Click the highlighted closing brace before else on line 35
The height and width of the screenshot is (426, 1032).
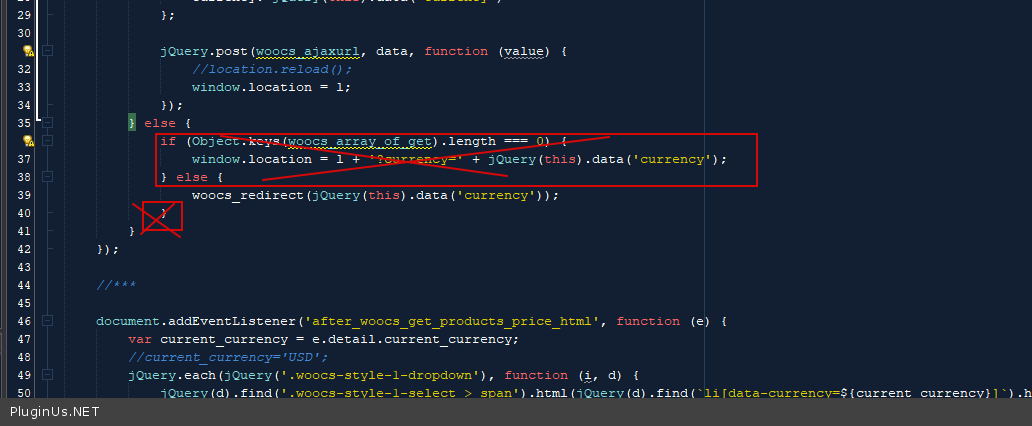[x=132, y=123]
